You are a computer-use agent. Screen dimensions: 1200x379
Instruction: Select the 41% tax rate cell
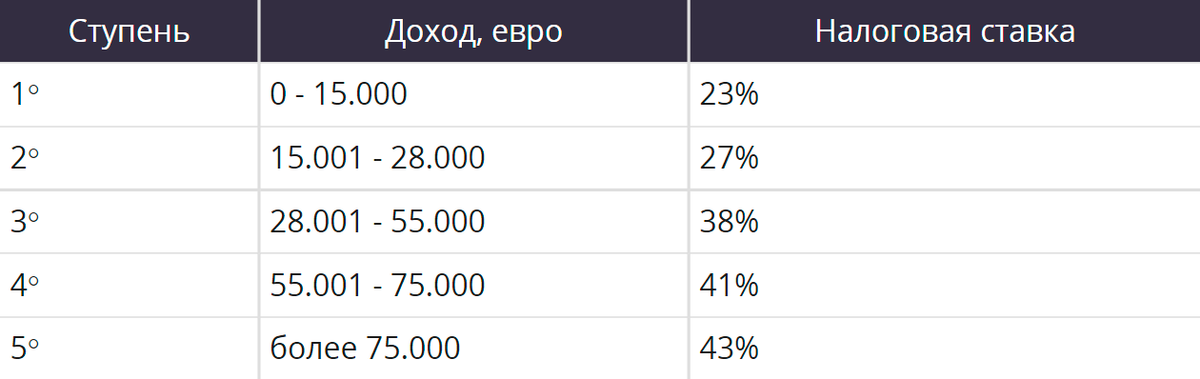tap(945, 285)
